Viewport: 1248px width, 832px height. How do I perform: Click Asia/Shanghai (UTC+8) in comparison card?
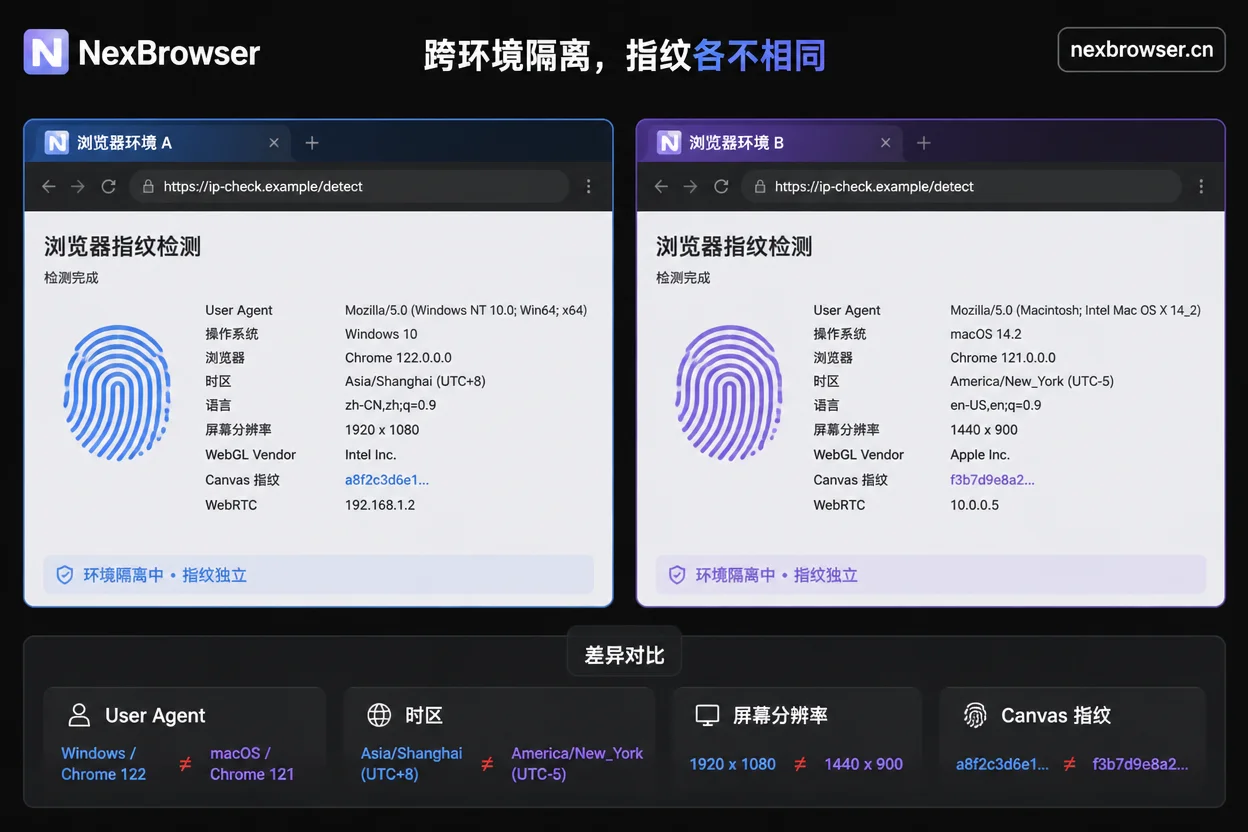(x=411, y=764)
